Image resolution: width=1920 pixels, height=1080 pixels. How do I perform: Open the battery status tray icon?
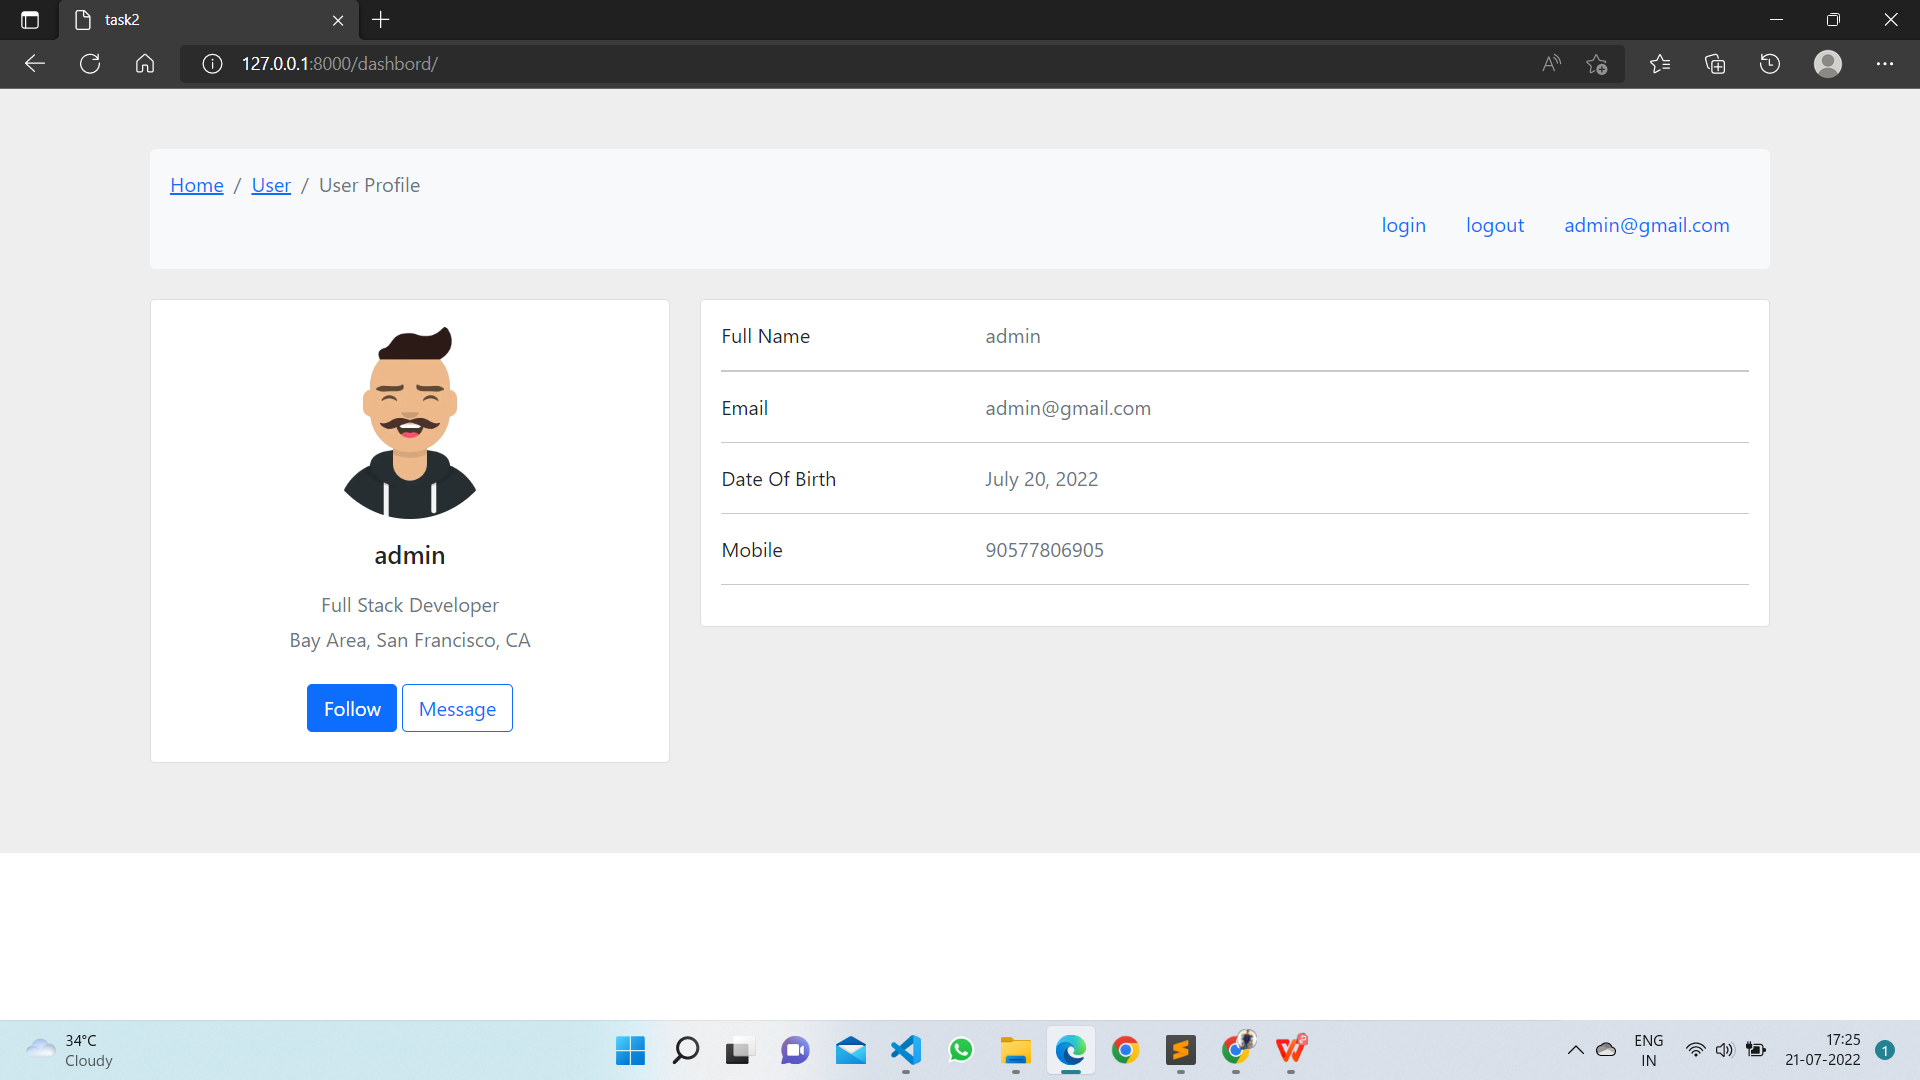[1756, 1050]
